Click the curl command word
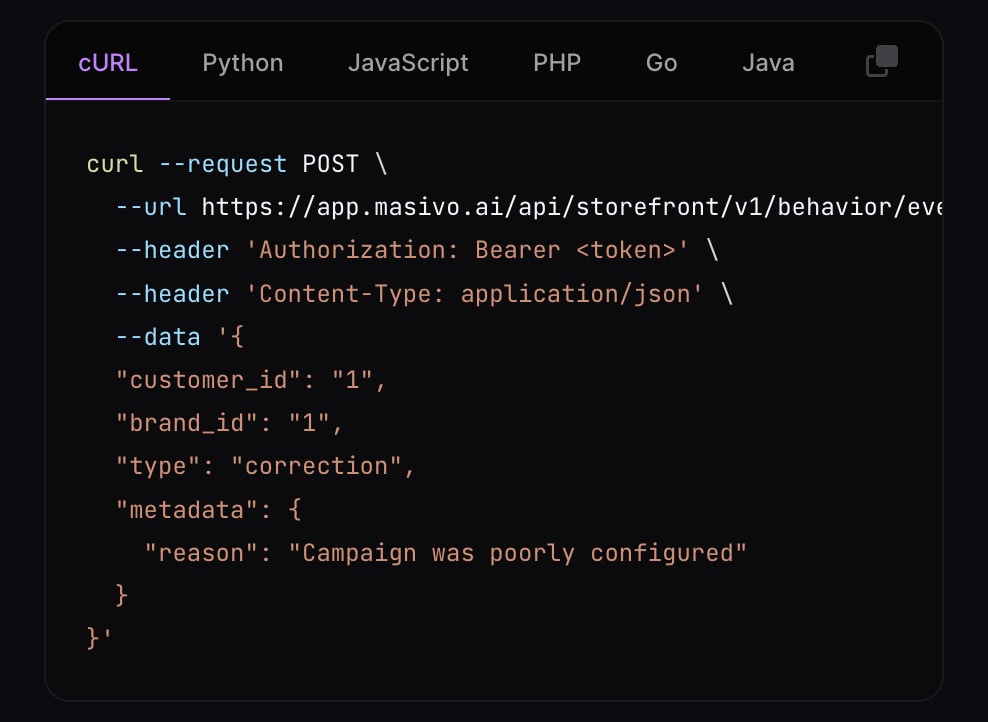 (115, 164)
